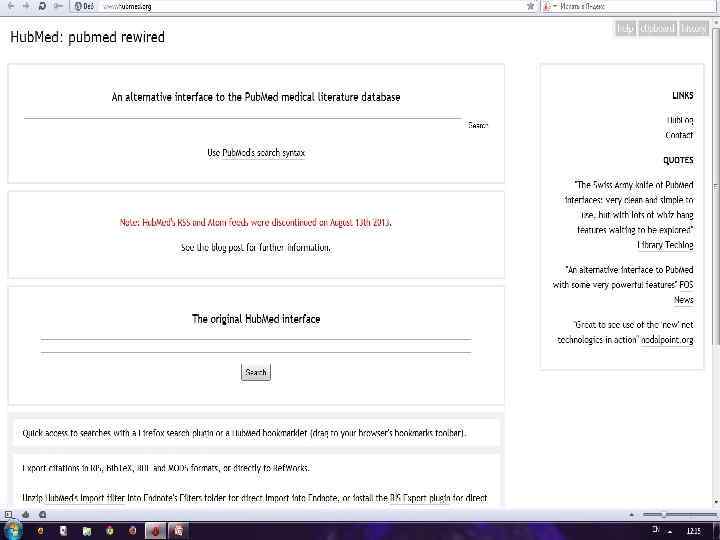The height and width of the screenshot is (540, 720).
Task: Open the HubLog link under LINKS
Action: pos(680,120)
